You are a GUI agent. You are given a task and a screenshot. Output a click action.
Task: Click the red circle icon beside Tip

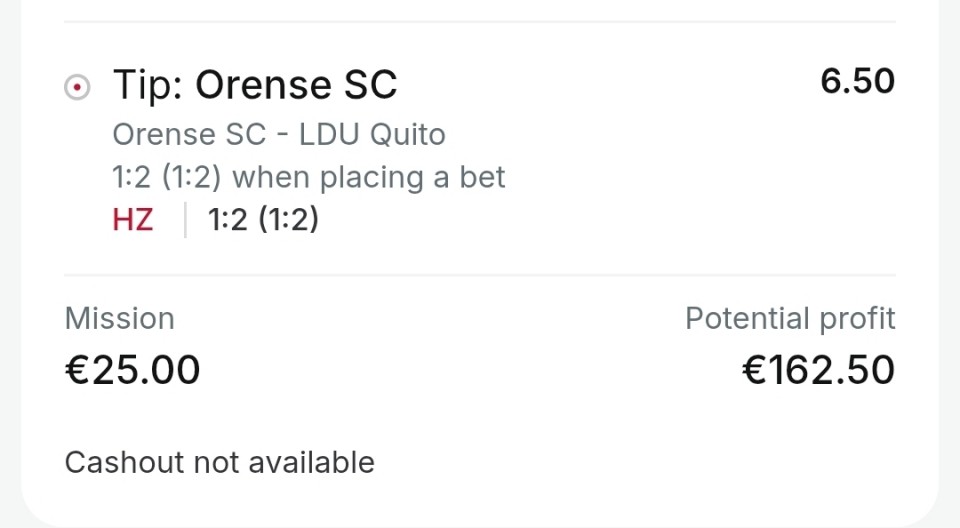coord(76,88)
